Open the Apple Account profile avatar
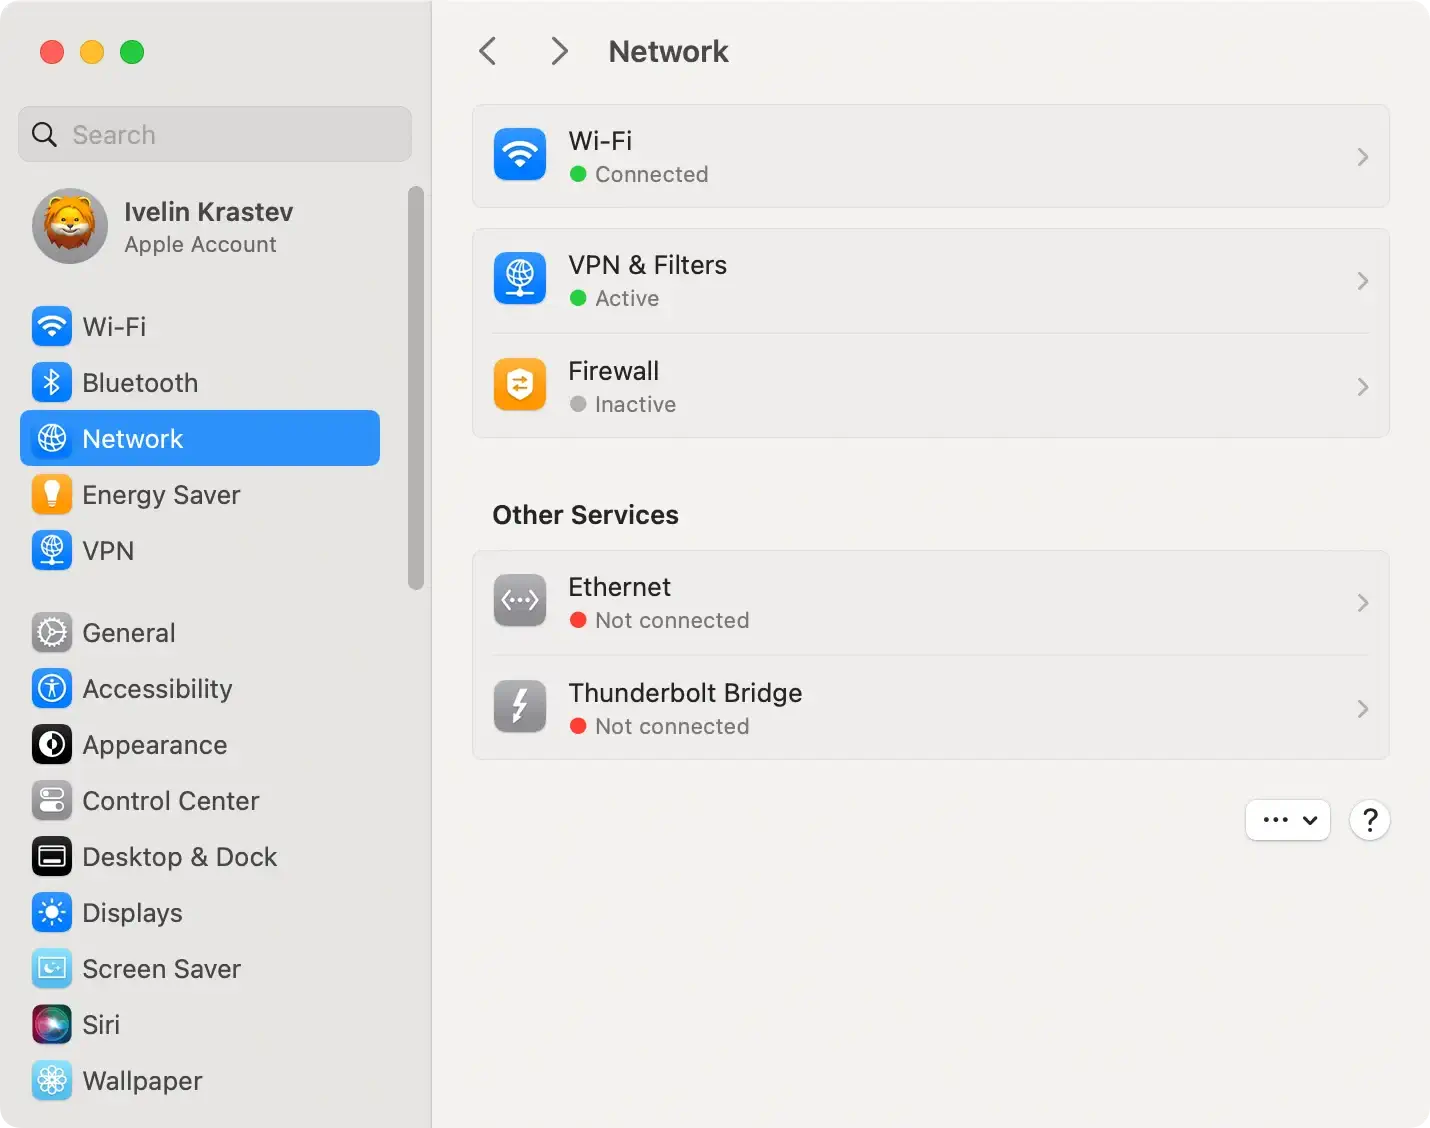The height and width of the screenshot is (1128, 1430). 70,226
